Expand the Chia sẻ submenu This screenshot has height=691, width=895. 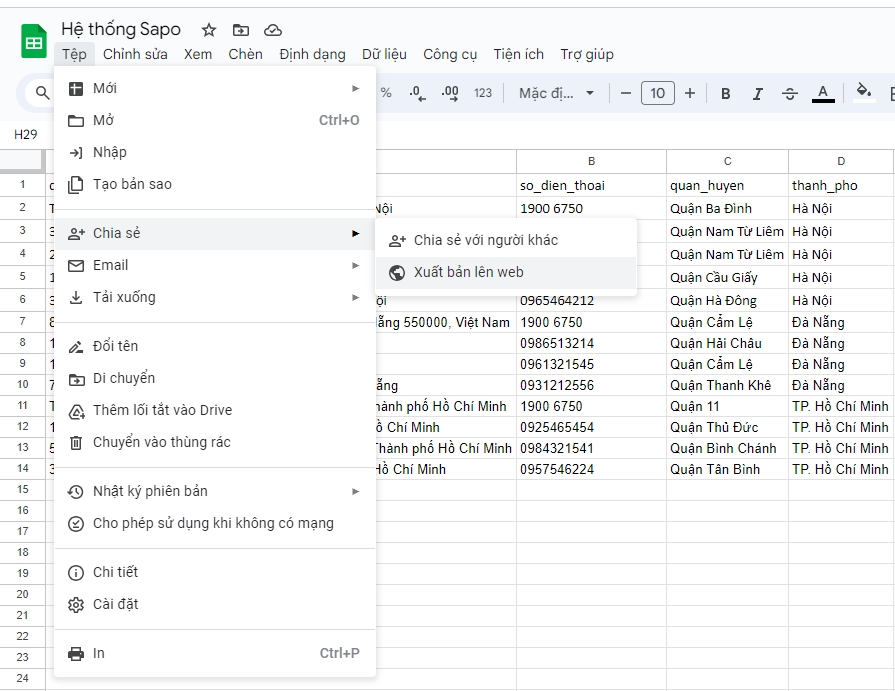pos(215,233)
